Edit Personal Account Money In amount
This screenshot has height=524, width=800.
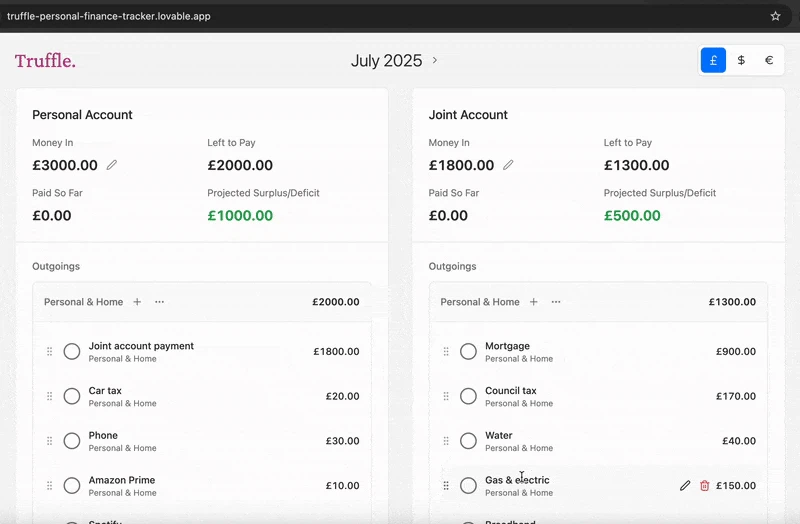(x=112, y=165)
